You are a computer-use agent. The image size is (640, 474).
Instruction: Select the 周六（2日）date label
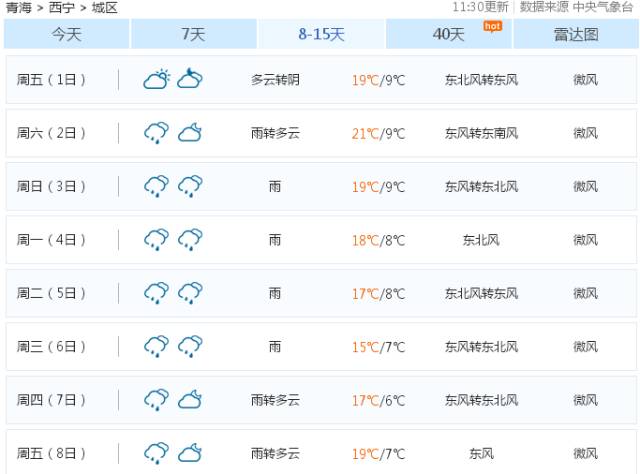tap(51, 133)
